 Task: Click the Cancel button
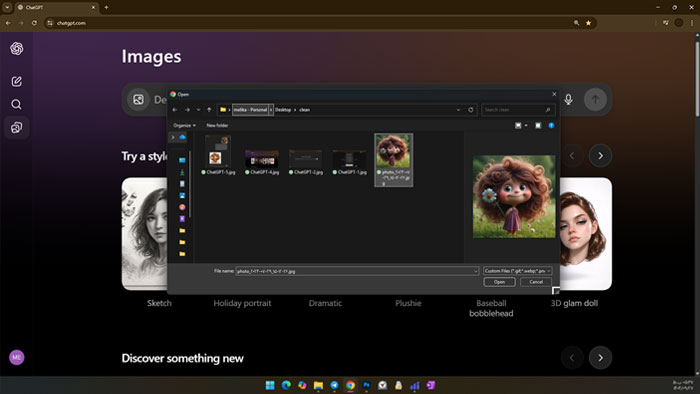point(536,282)
